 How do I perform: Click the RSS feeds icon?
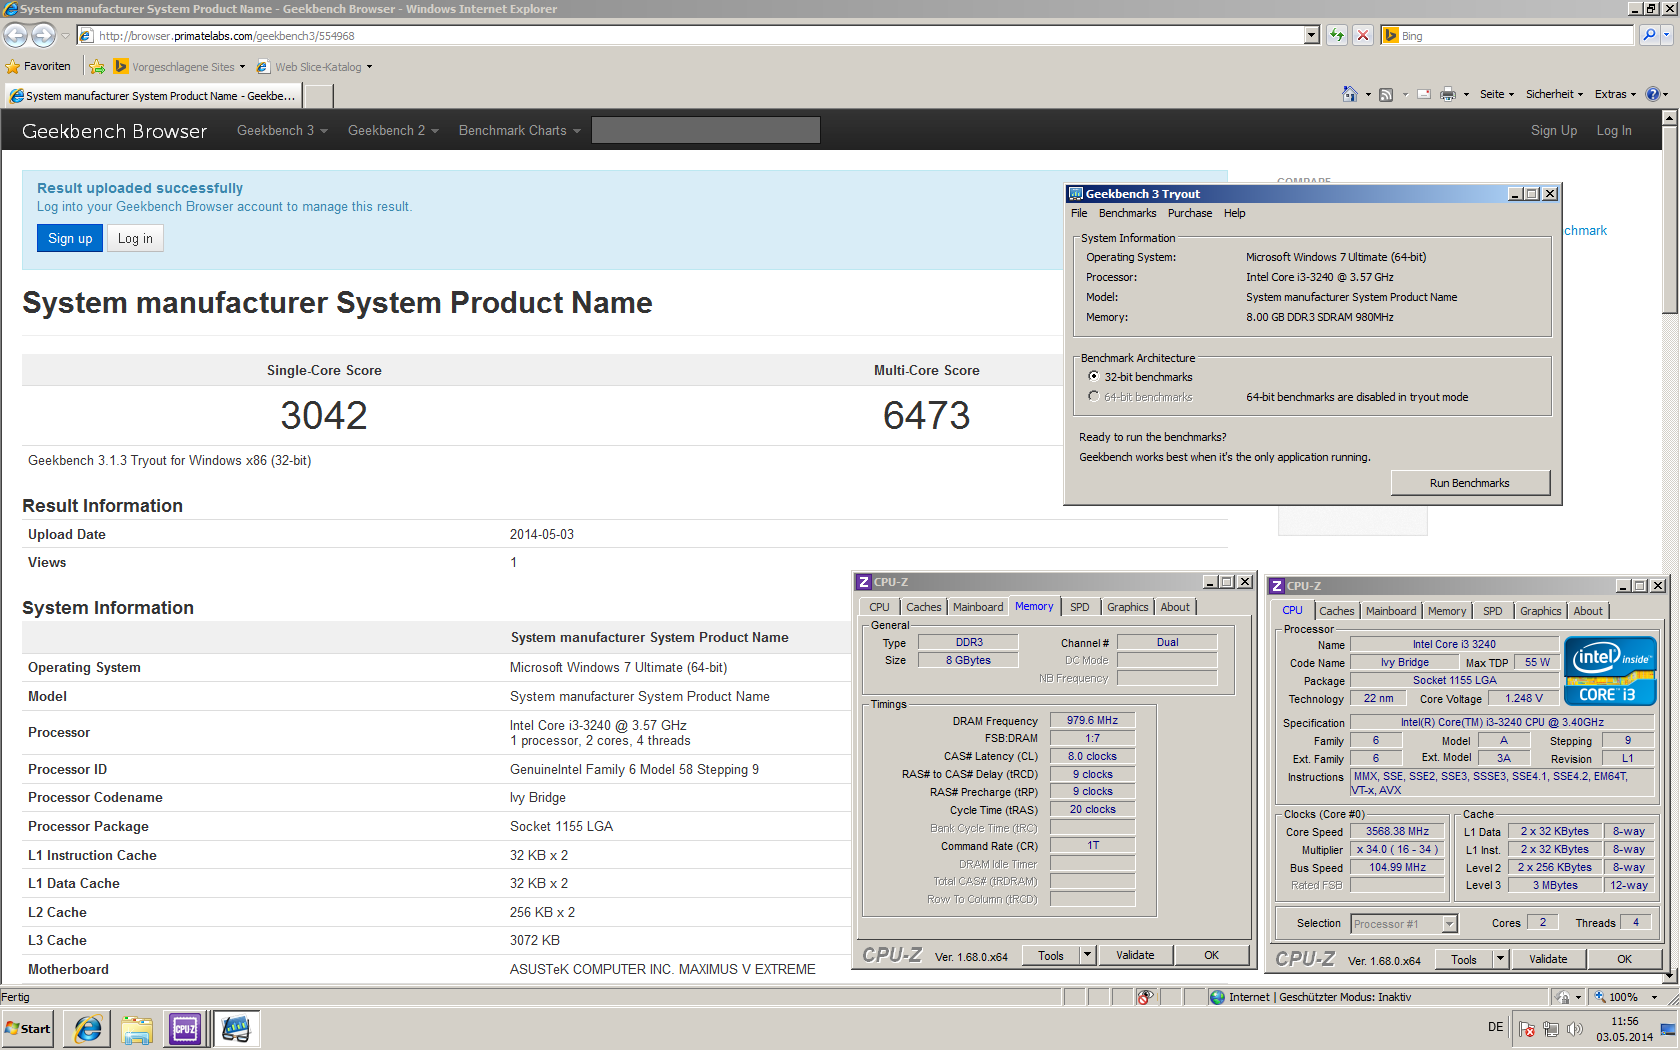pos(1386,94)
